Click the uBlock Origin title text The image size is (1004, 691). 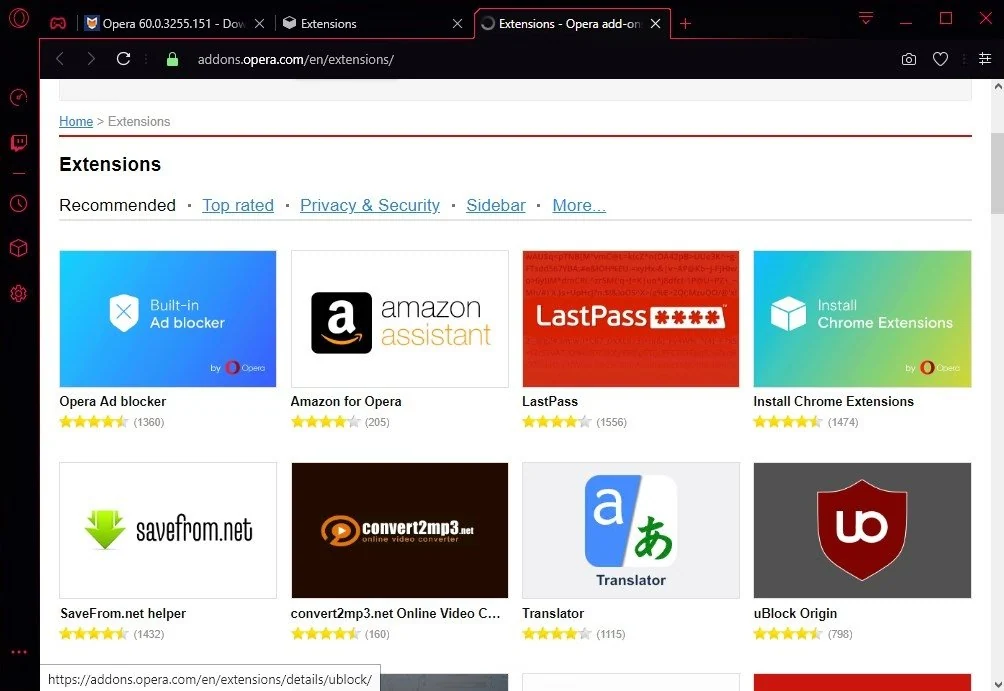[x=795, y=614]
